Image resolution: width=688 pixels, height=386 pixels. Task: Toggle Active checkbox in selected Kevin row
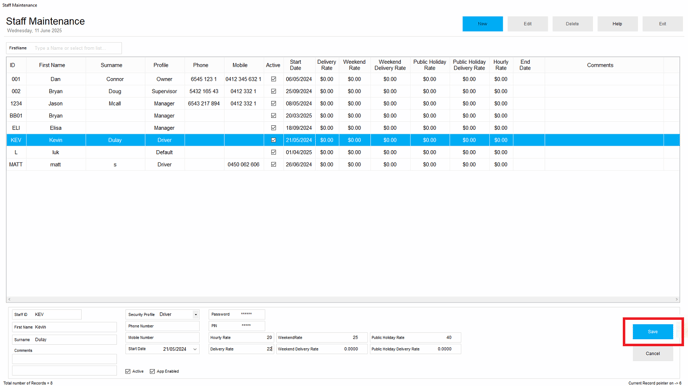point(273,140)
